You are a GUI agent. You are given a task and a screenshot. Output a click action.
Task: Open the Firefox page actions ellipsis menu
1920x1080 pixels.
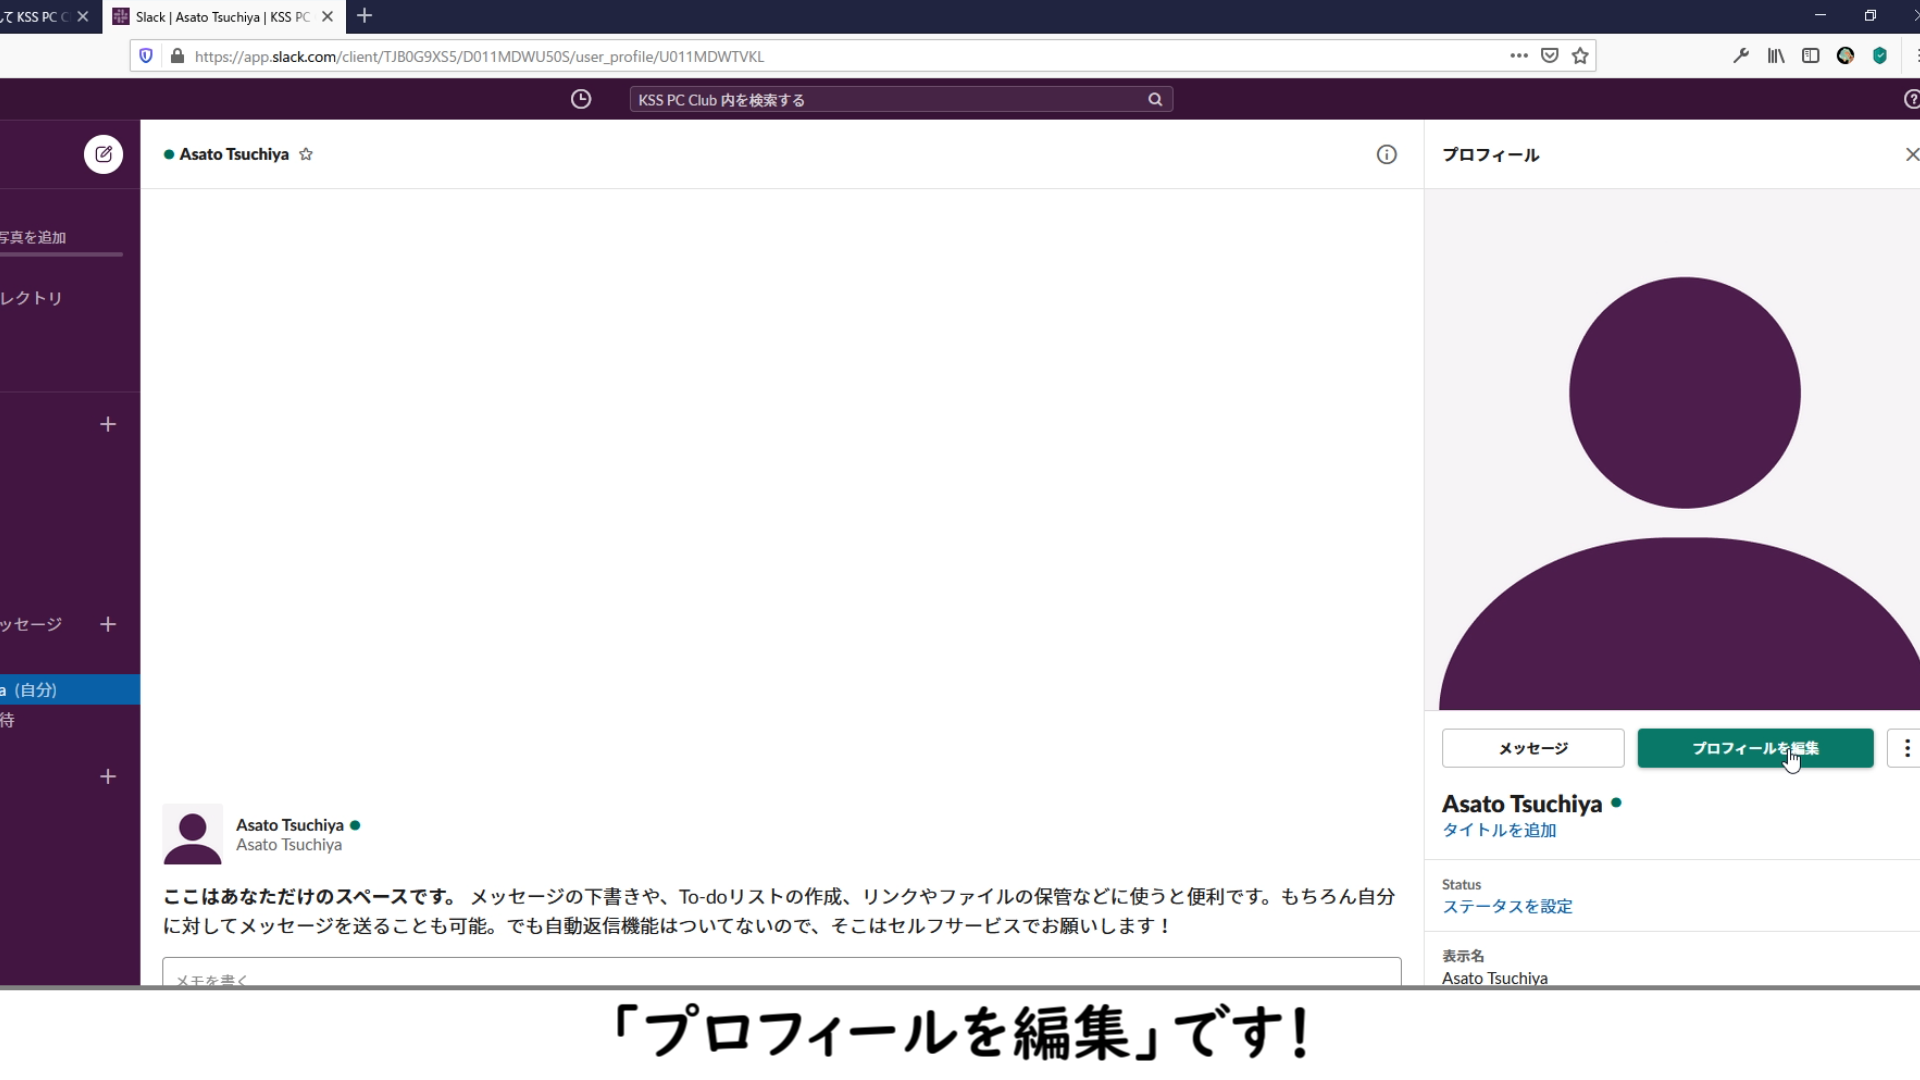pos(1518,56)
